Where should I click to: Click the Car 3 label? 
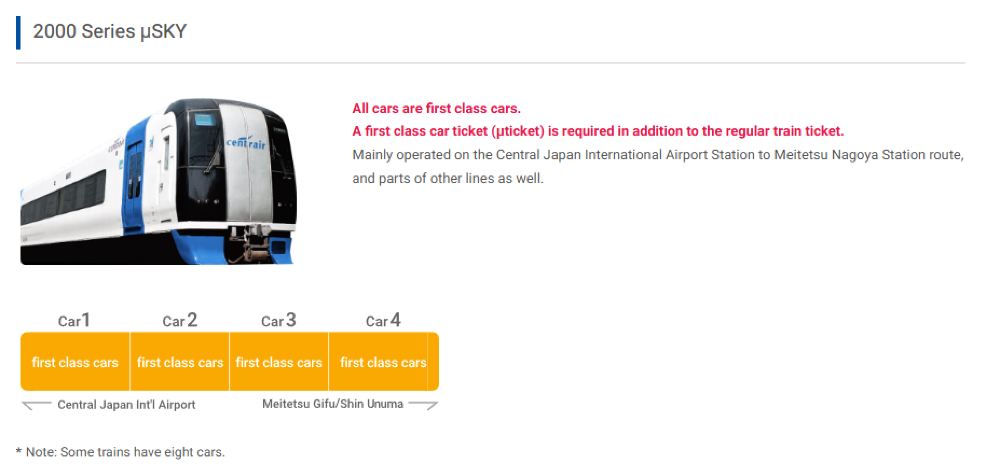tap(279, 321)
